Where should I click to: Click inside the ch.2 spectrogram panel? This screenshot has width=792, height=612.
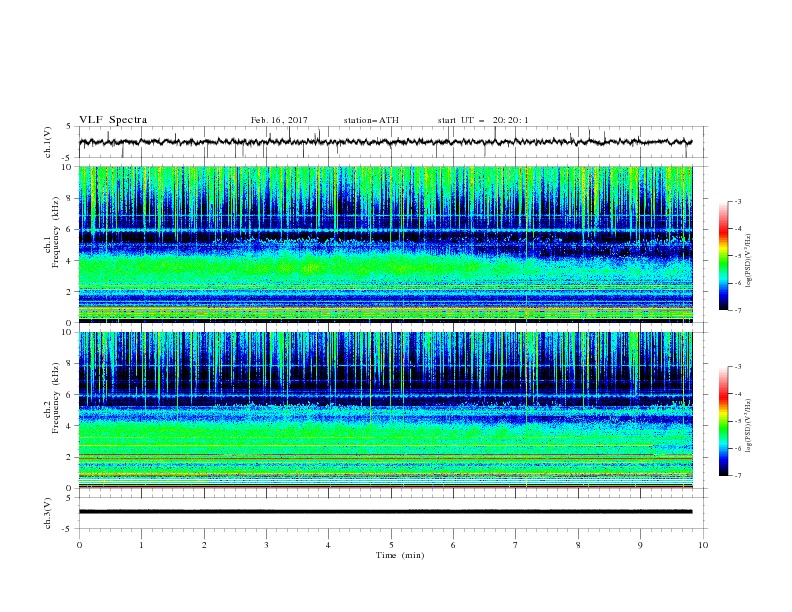(x=385, y=410)
